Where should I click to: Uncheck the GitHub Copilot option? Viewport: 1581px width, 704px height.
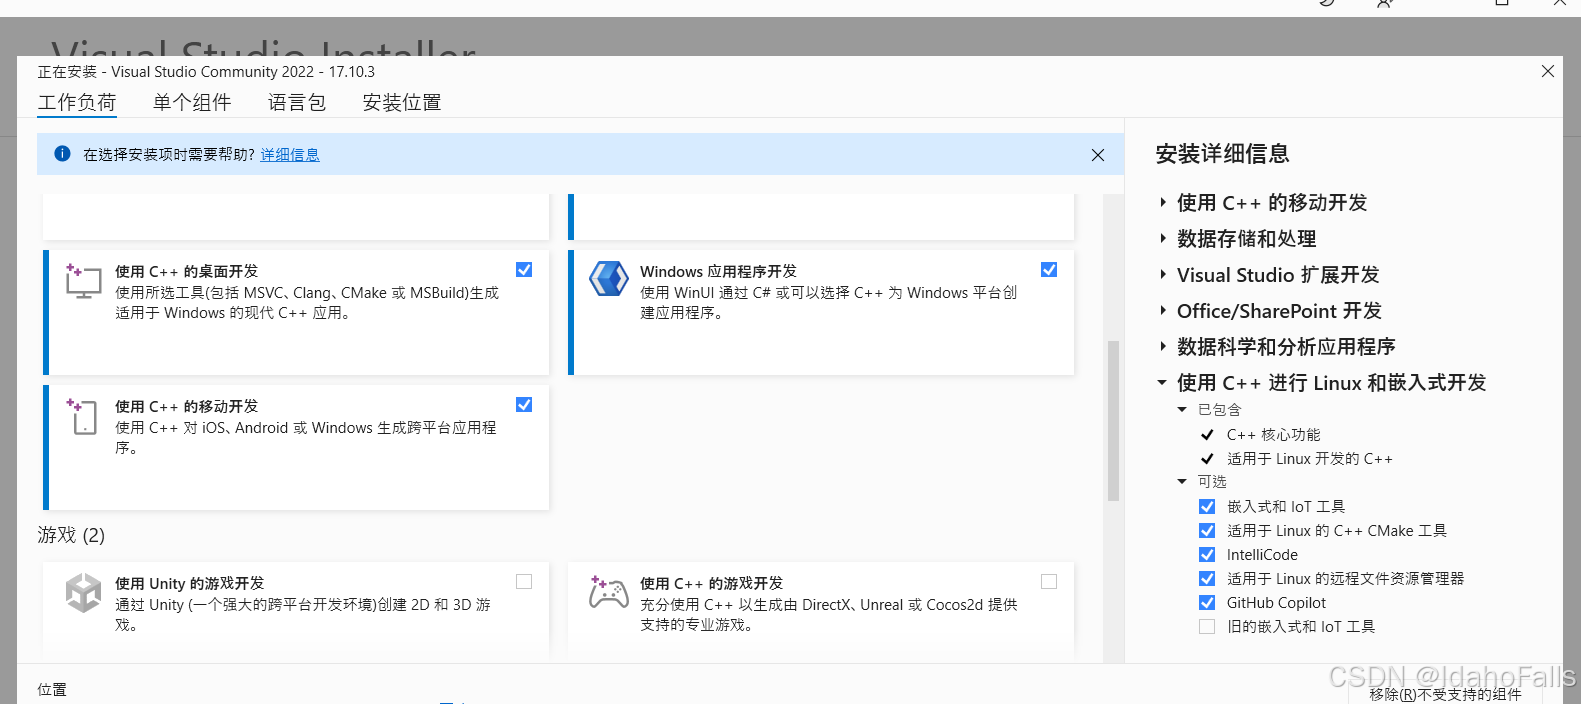[x=1207, y=603]
